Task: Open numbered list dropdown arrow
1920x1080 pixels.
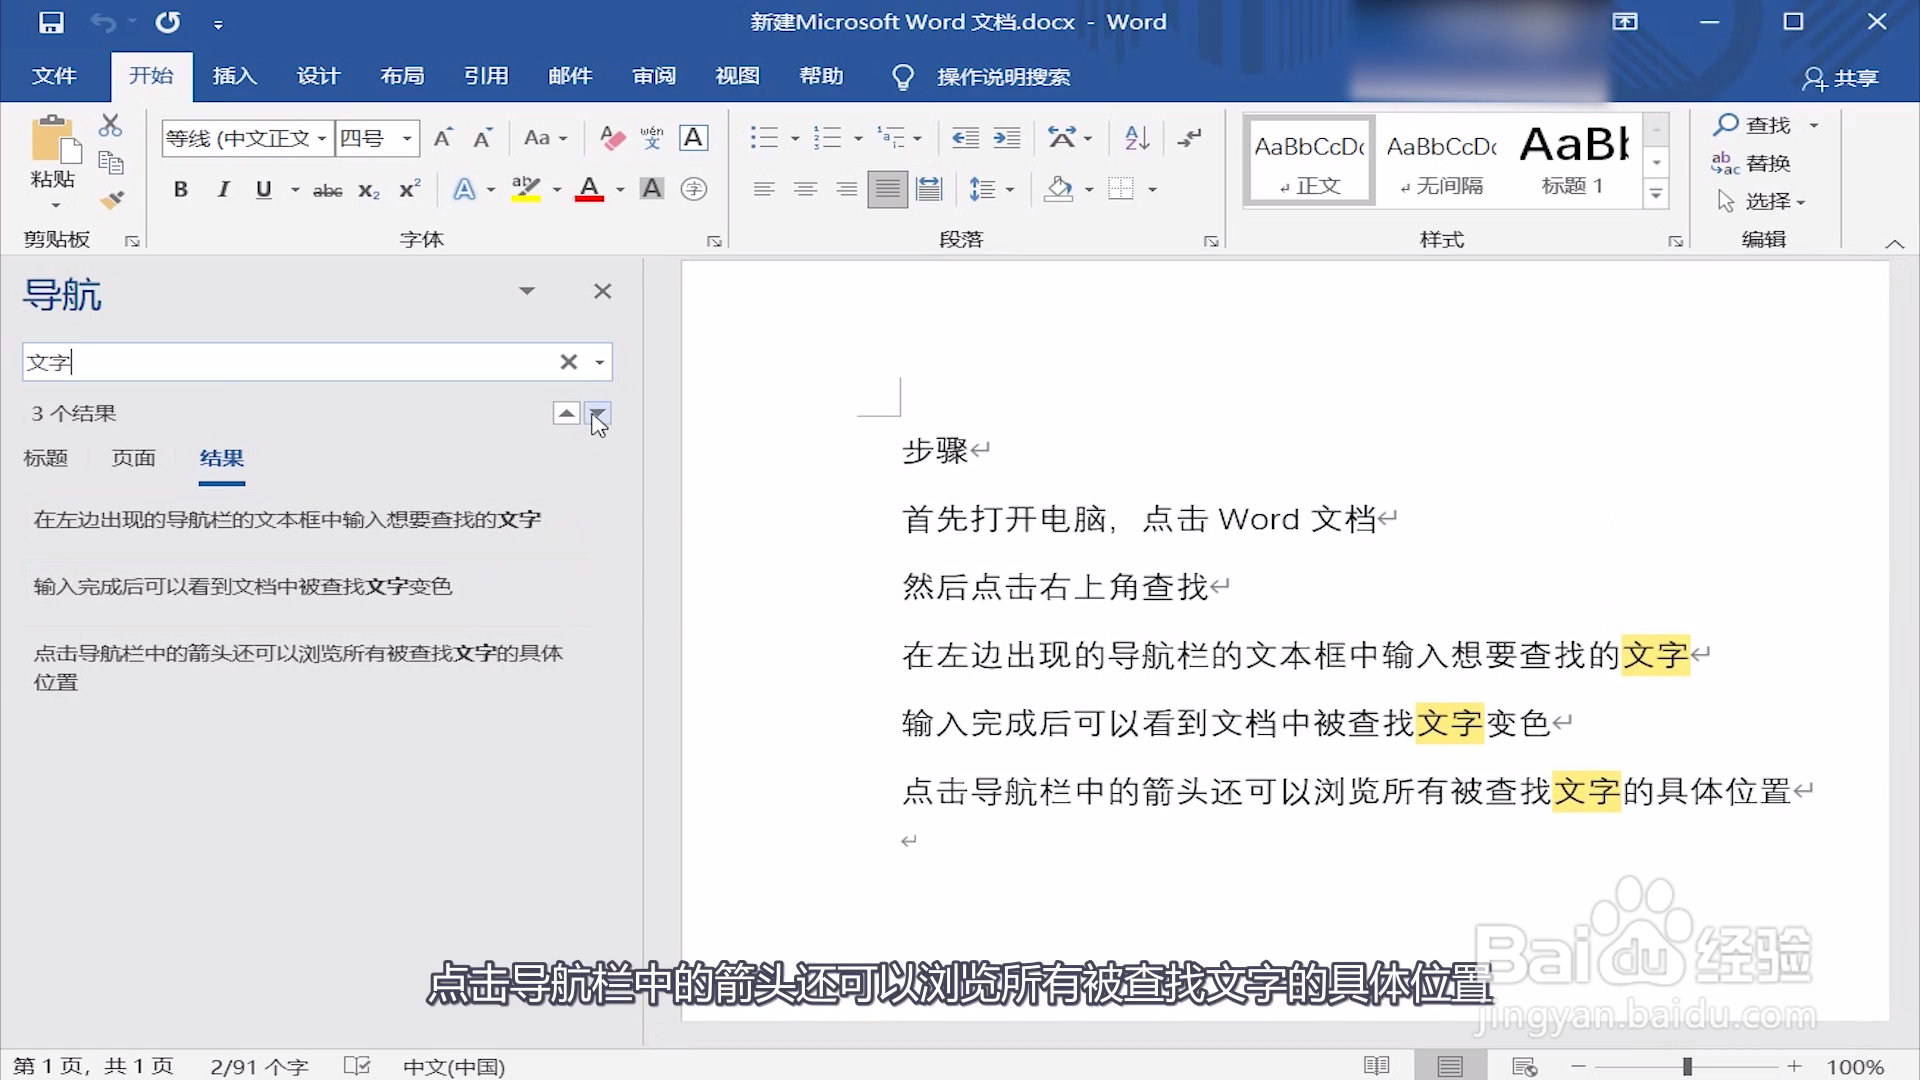Action: point(858,138)
